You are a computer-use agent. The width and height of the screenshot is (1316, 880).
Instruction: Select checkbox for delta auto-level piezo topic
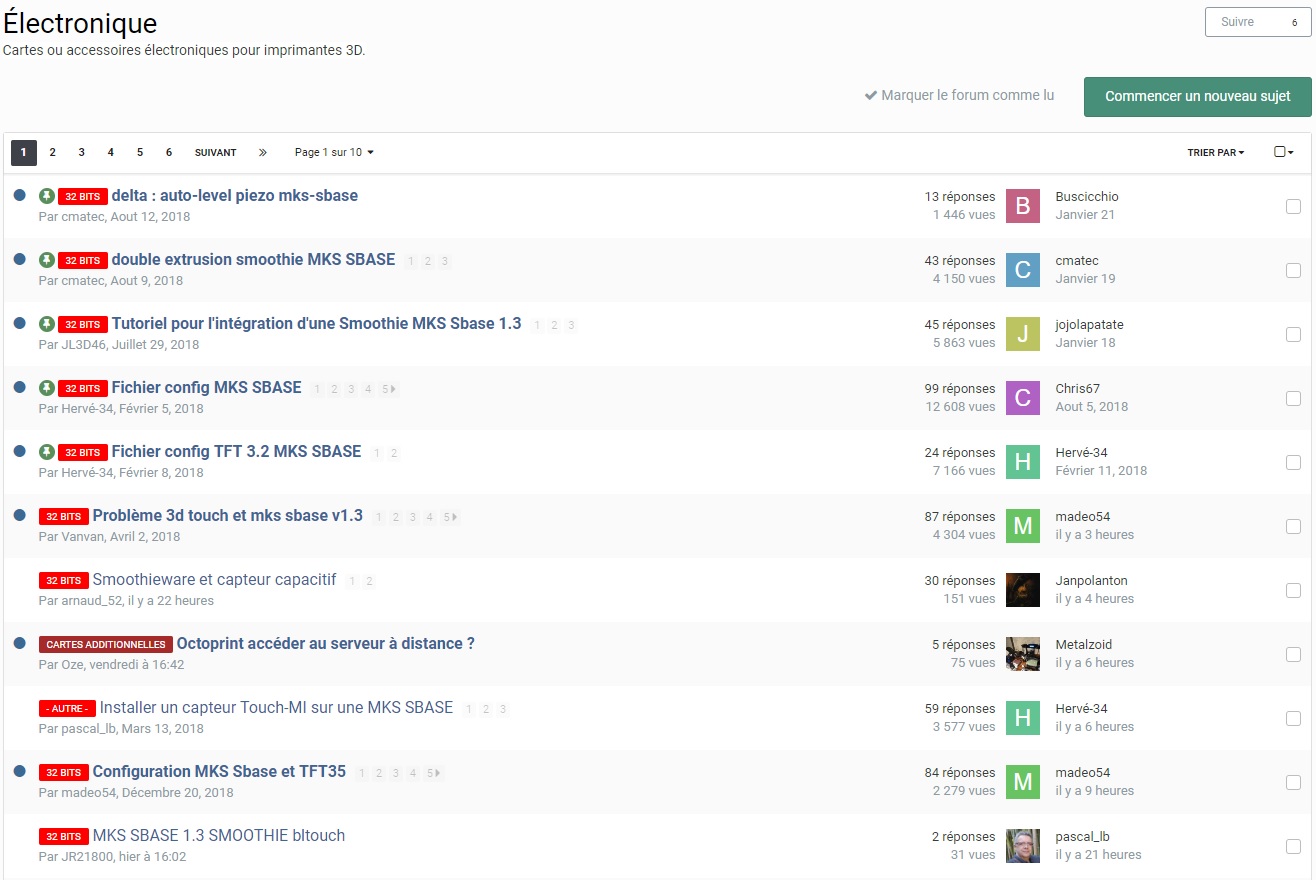point(1293,206)
